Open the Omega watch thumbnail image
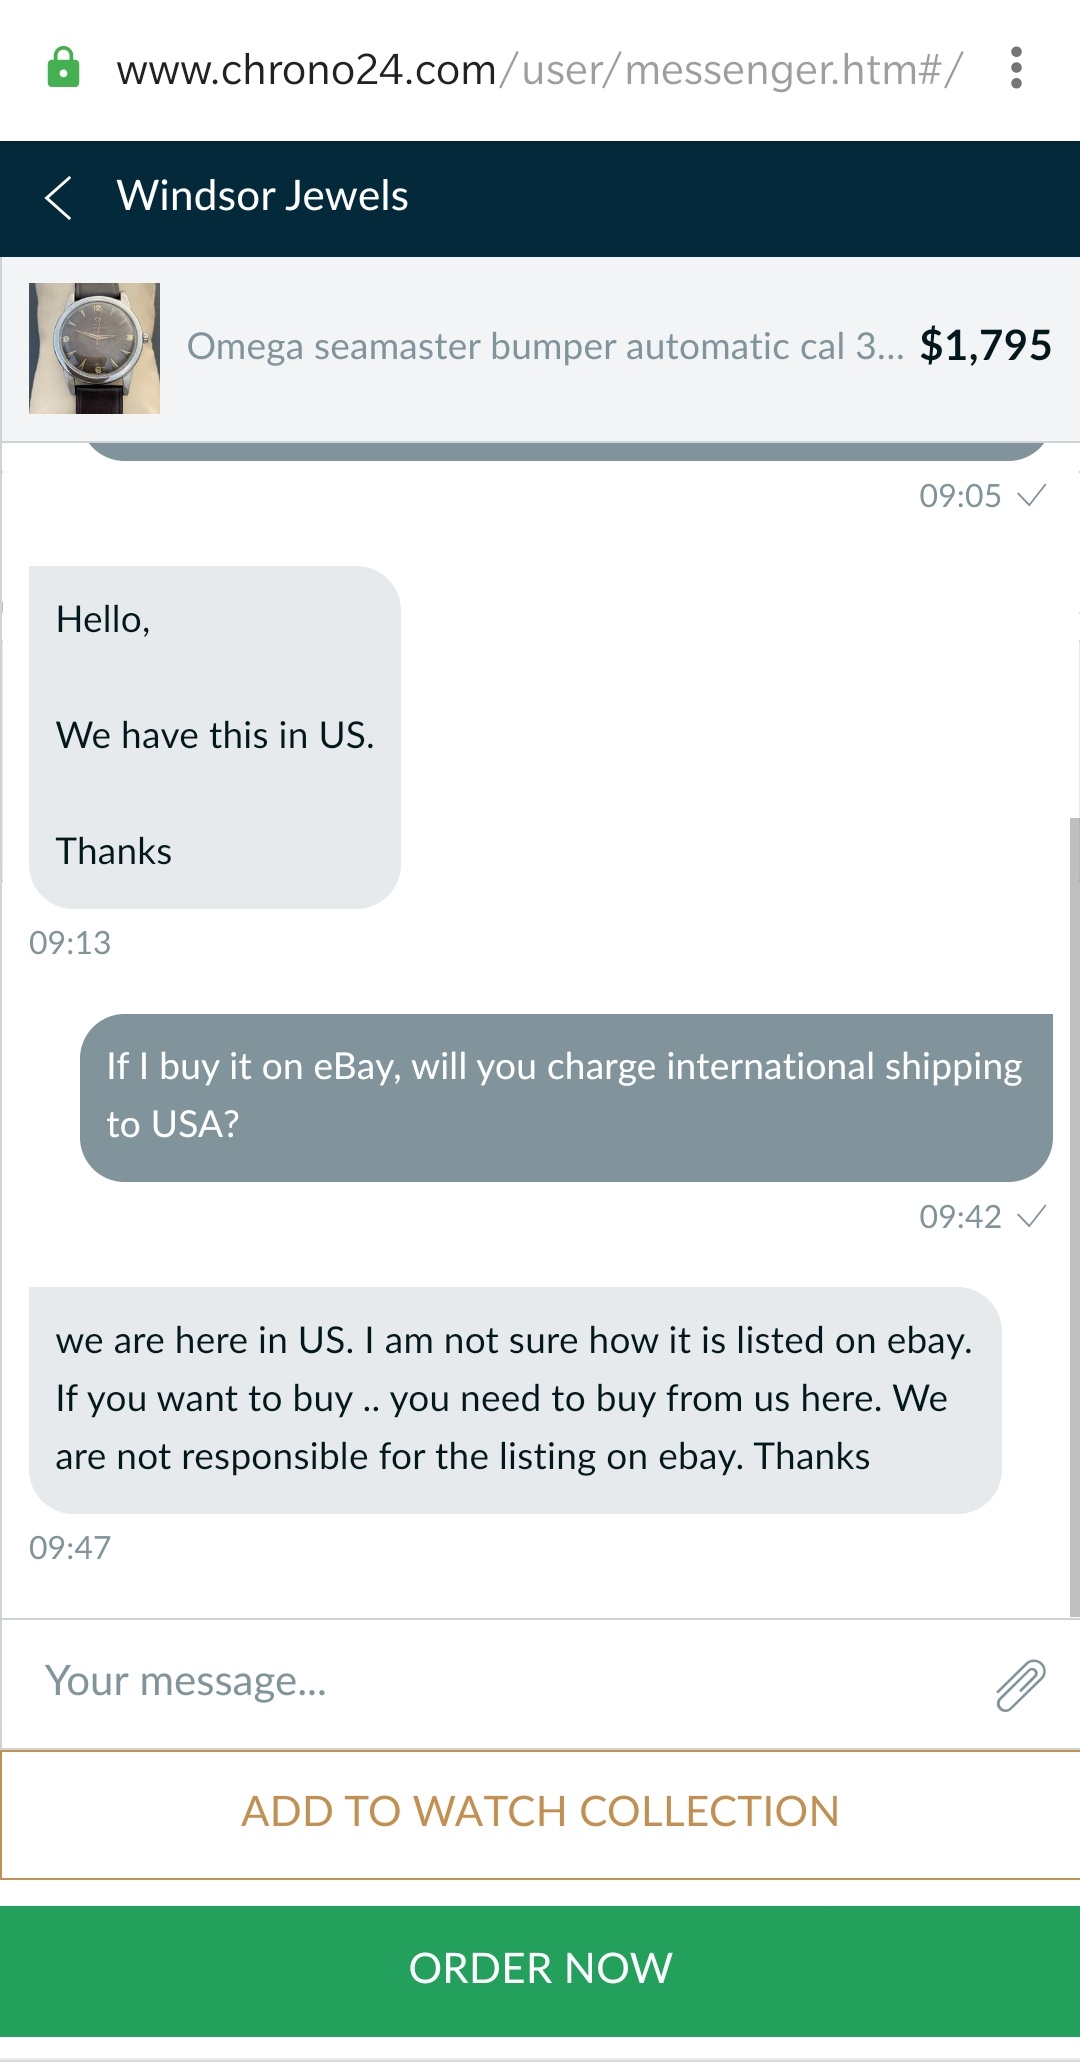The image size is (1080, 2064). click(x=94, y=348)
